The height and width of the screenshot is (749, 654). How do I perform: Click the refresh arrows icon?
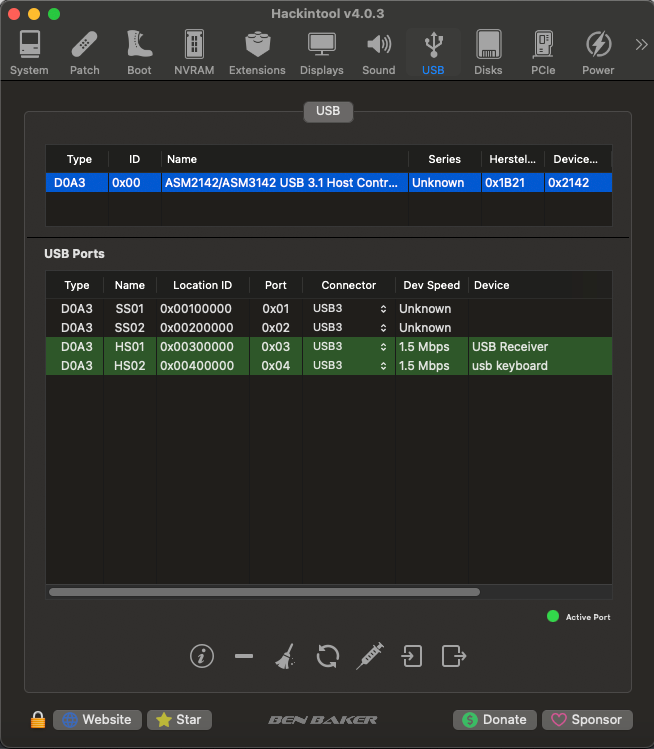(327, 656)
